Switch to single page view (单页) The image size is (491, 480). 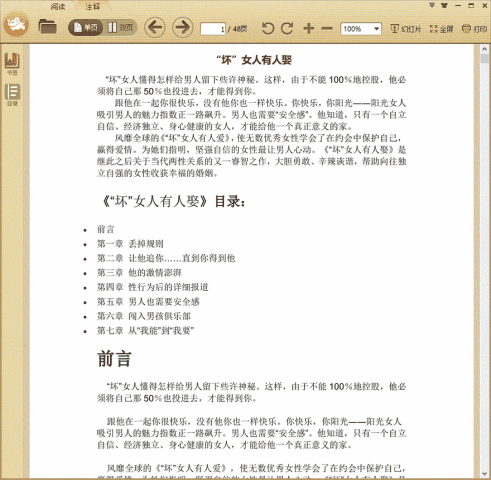click(86, 27)
